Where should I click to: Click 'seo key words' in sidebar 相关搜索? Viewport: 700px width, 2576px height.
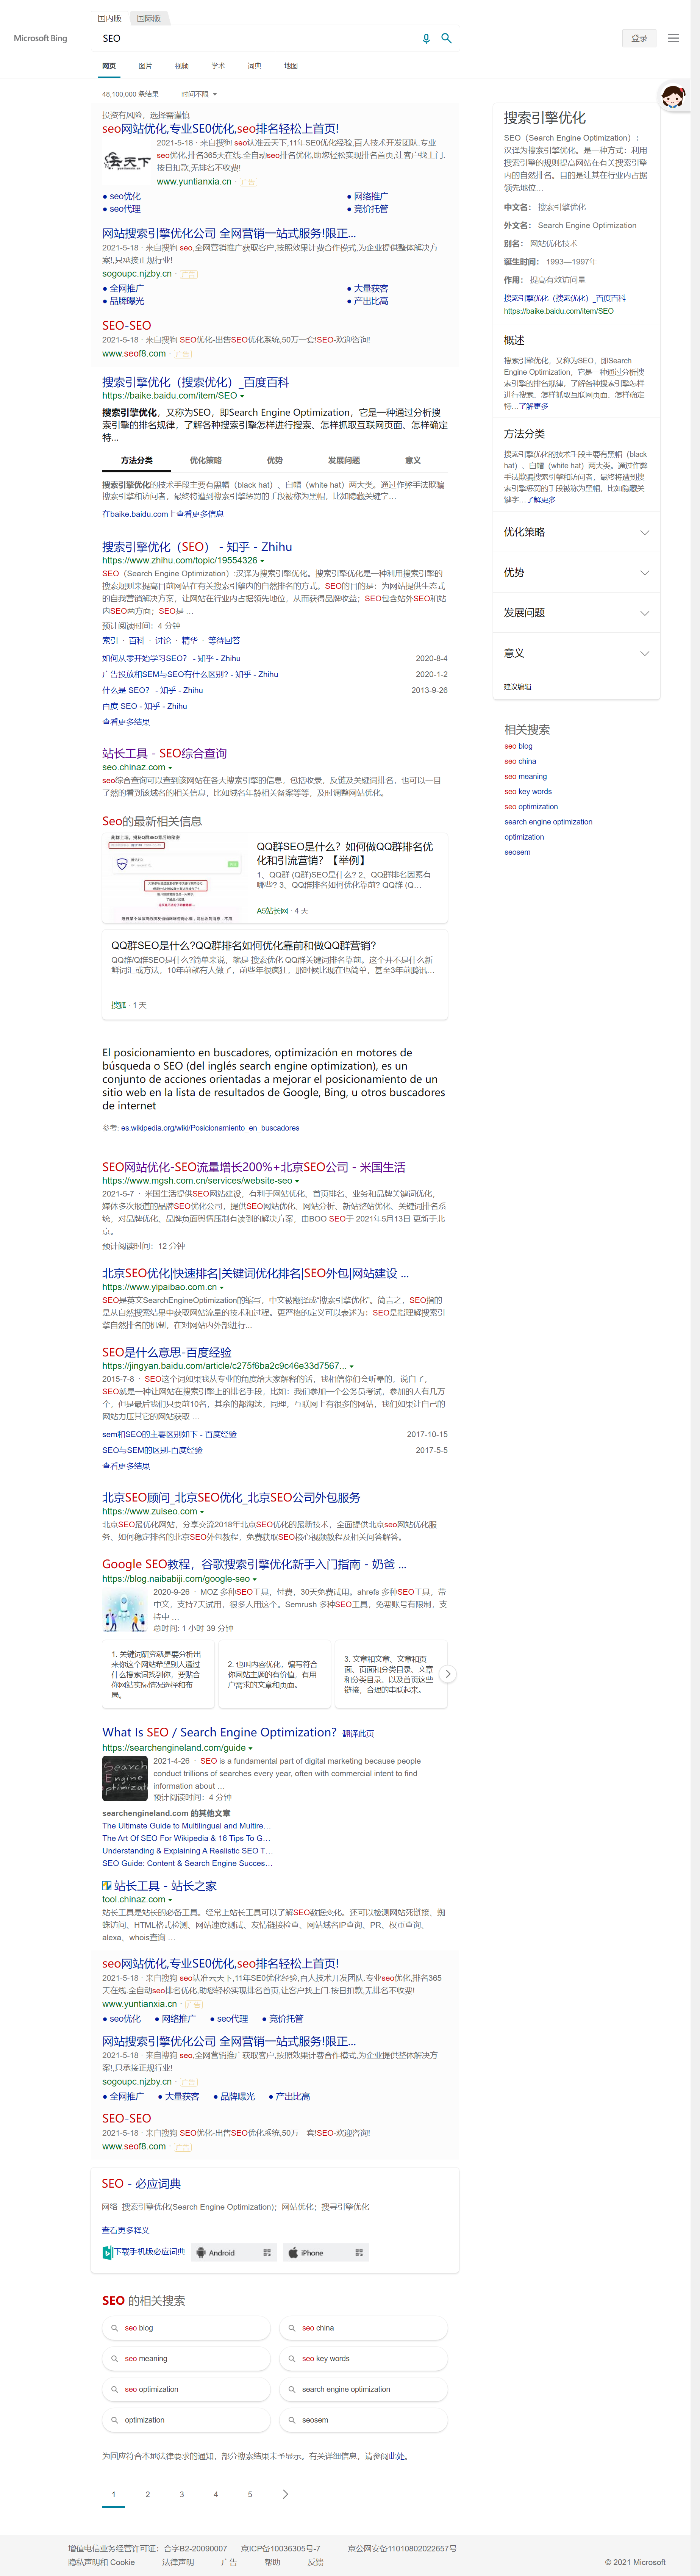pos(528,791)
